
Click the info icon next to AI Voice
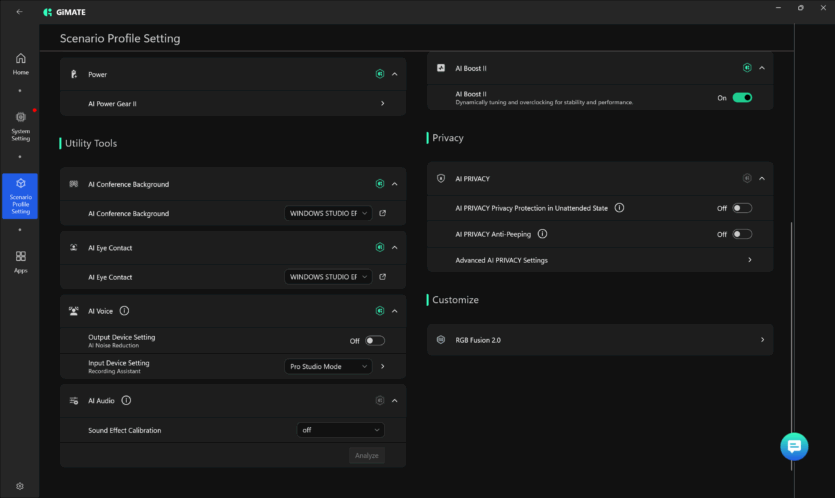tap(125, 311)
